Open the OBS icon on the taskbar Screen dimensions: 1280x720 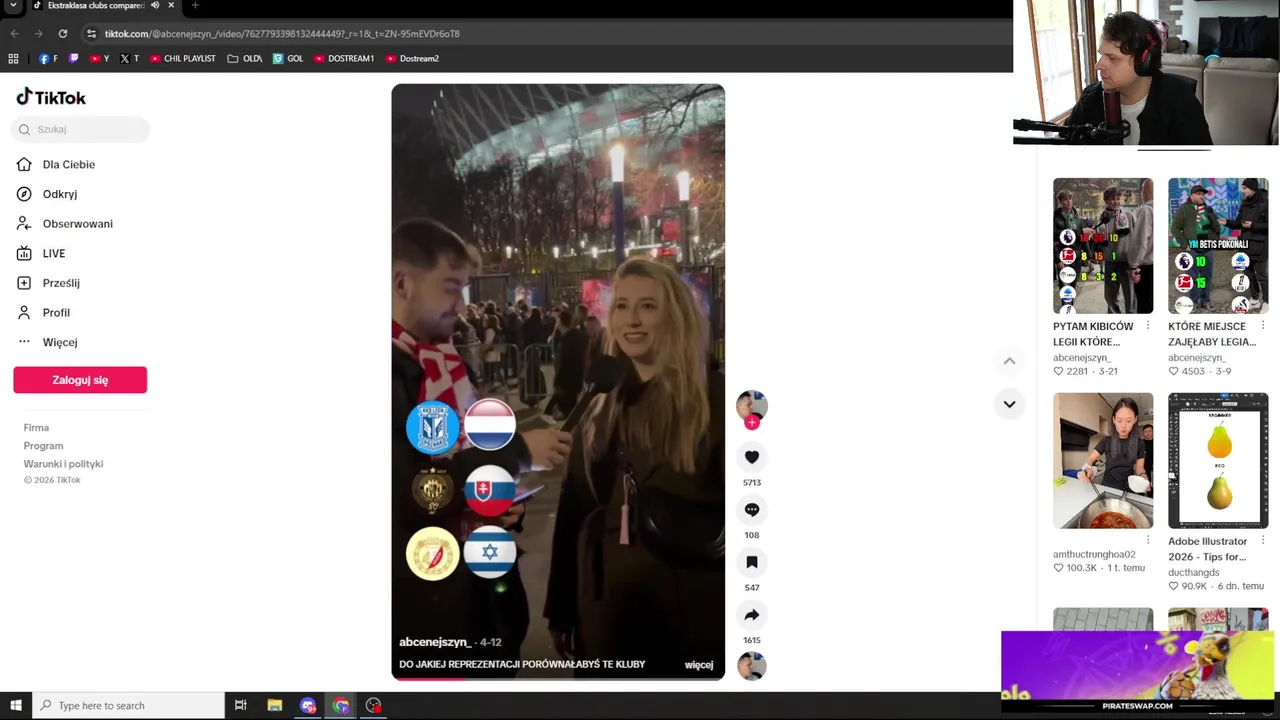373,706
